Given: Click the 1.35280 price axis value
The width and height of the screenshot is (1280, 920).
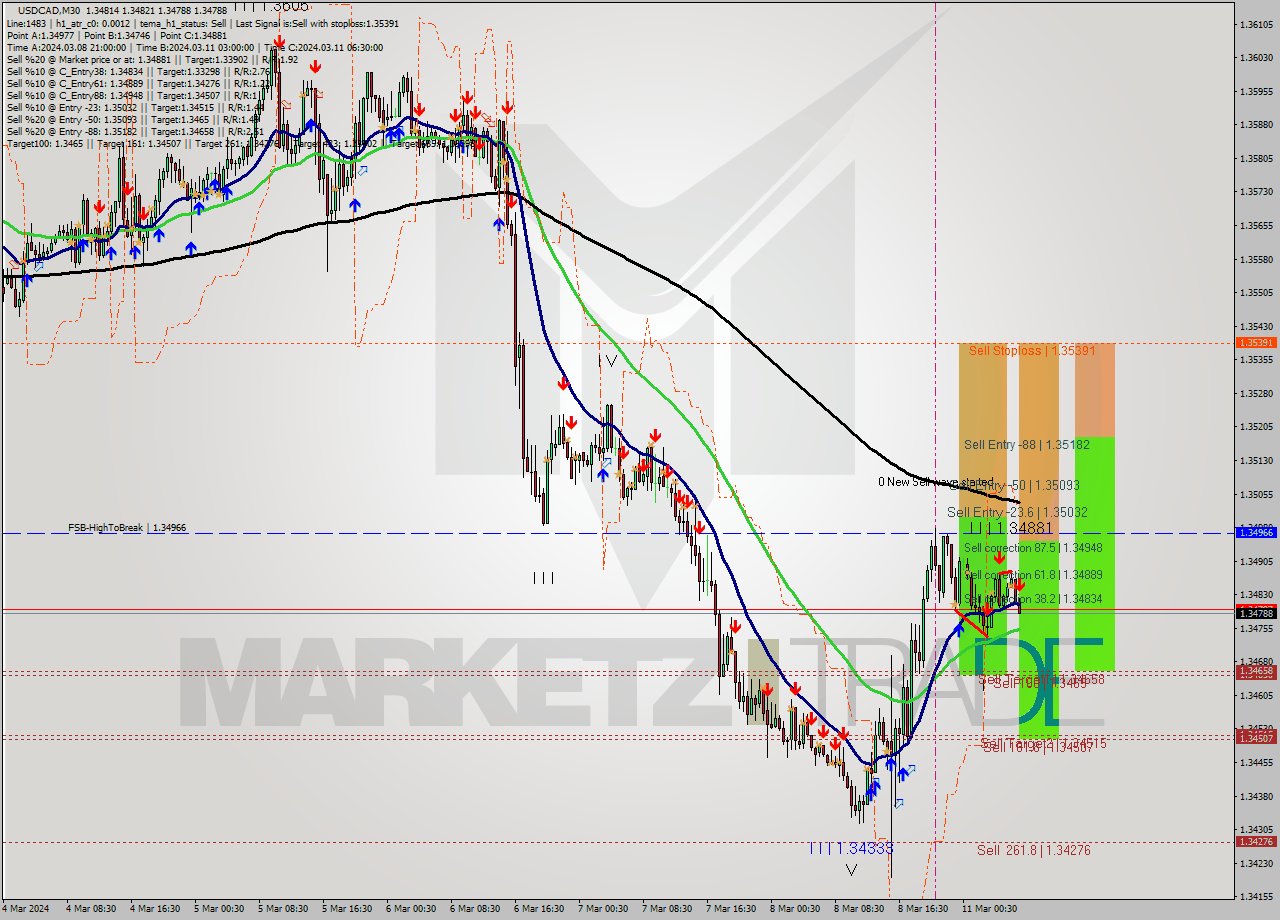Looking at the screenshot, I should [x=1256, y=393].
